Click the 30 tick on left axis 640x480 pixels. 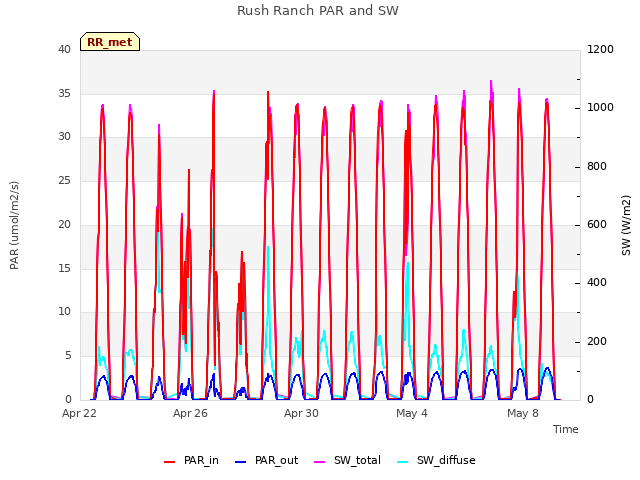tap(64, 137)
